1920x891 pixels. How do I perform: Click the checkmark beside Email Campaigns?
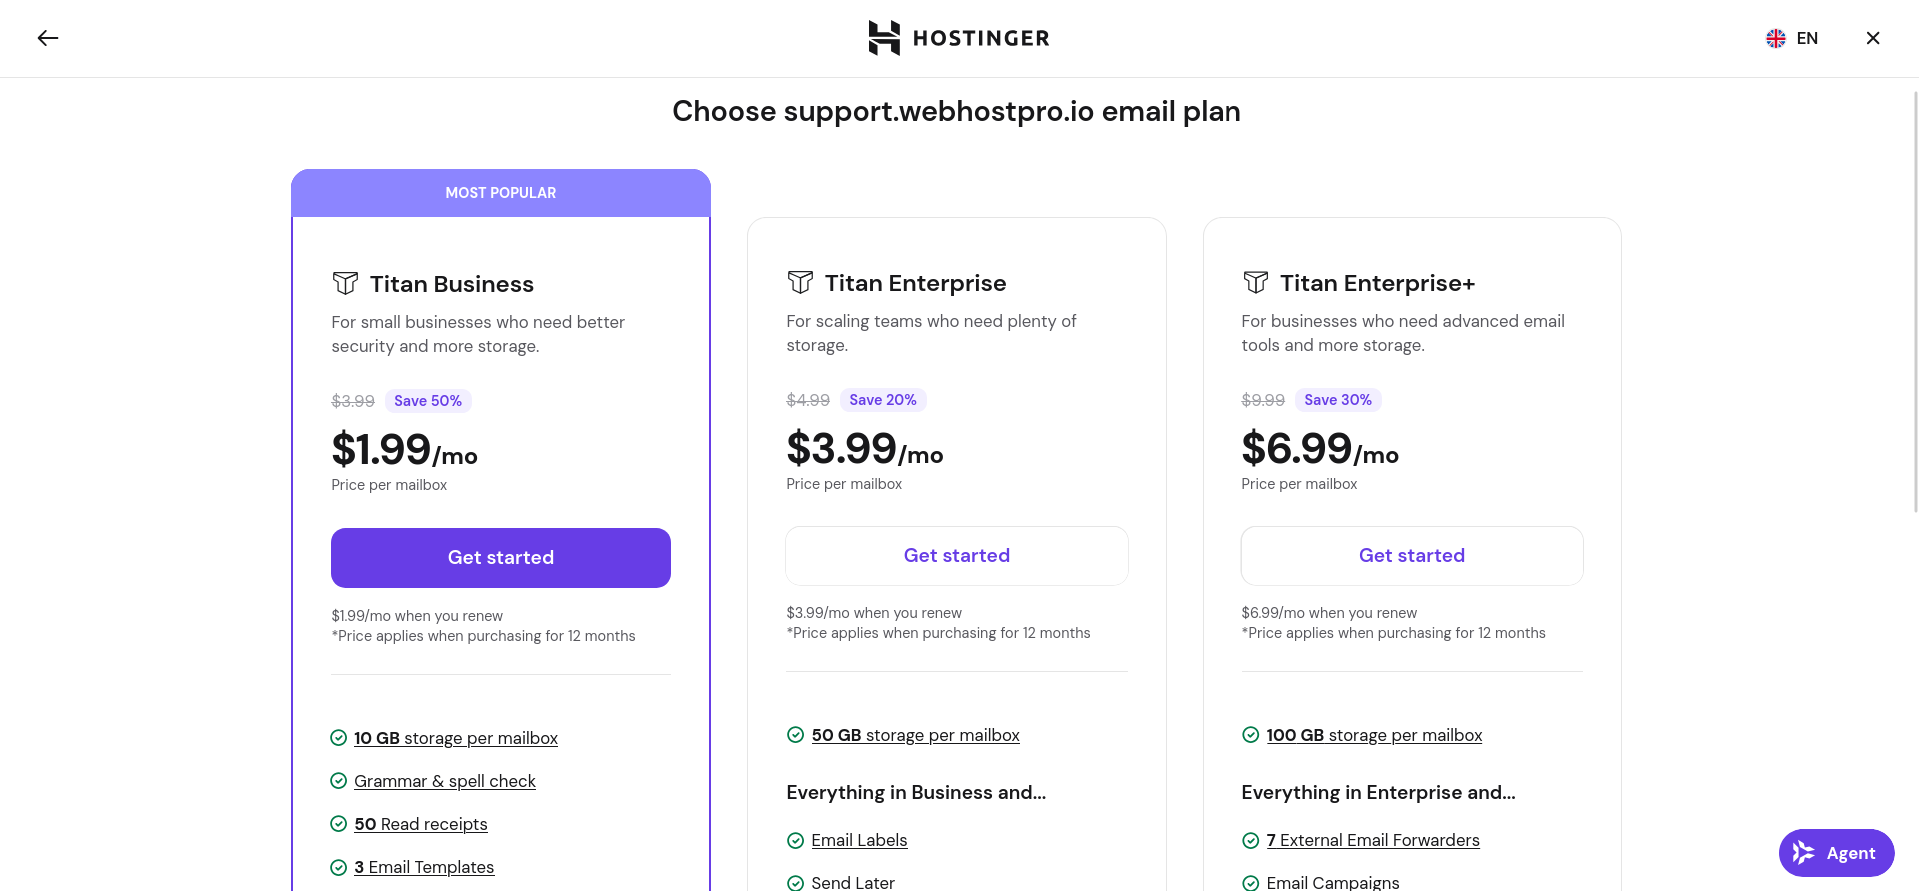pyautogui.click(x=1250, y=883)
